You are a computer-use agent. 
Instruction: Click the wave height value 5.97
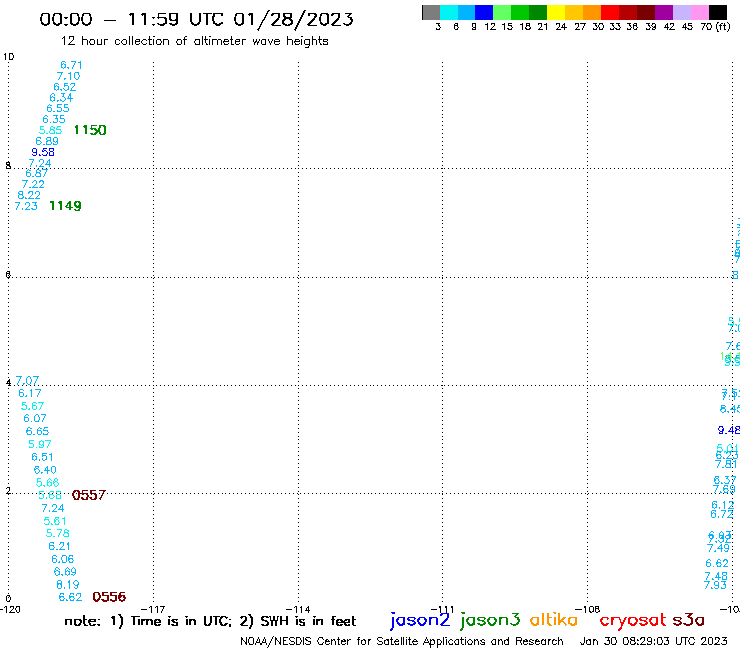click(40, 444)
